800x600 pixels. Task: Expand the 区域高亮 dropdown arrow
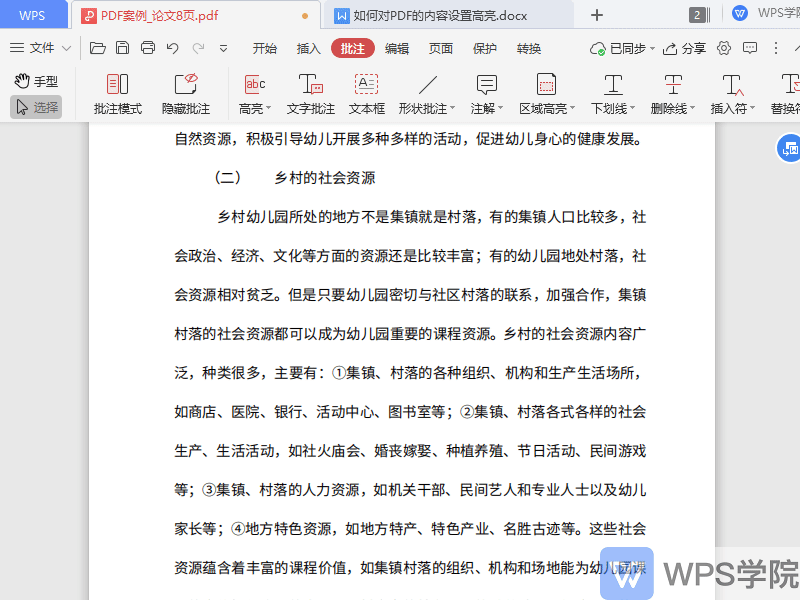572,108
